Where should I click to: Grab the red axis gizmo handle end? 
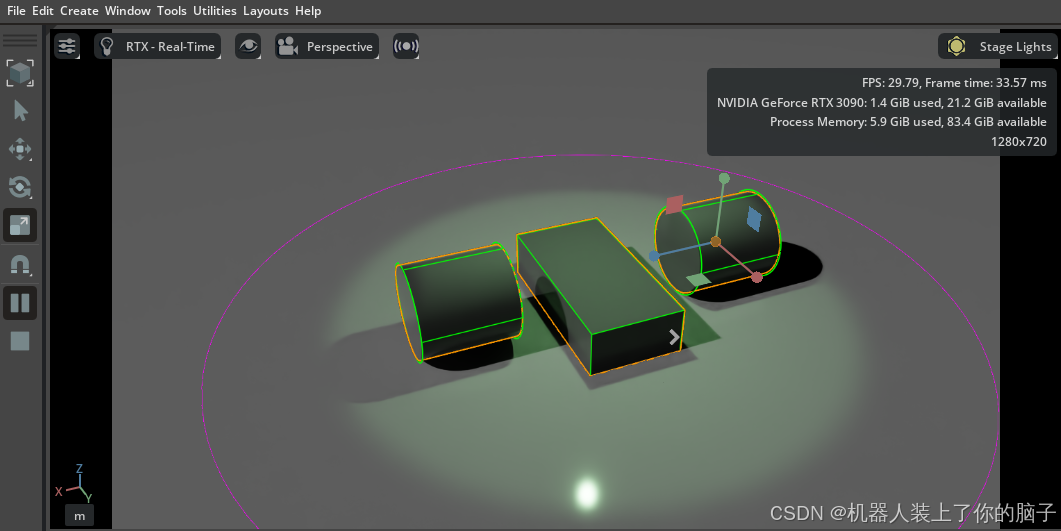click(757, 277)
